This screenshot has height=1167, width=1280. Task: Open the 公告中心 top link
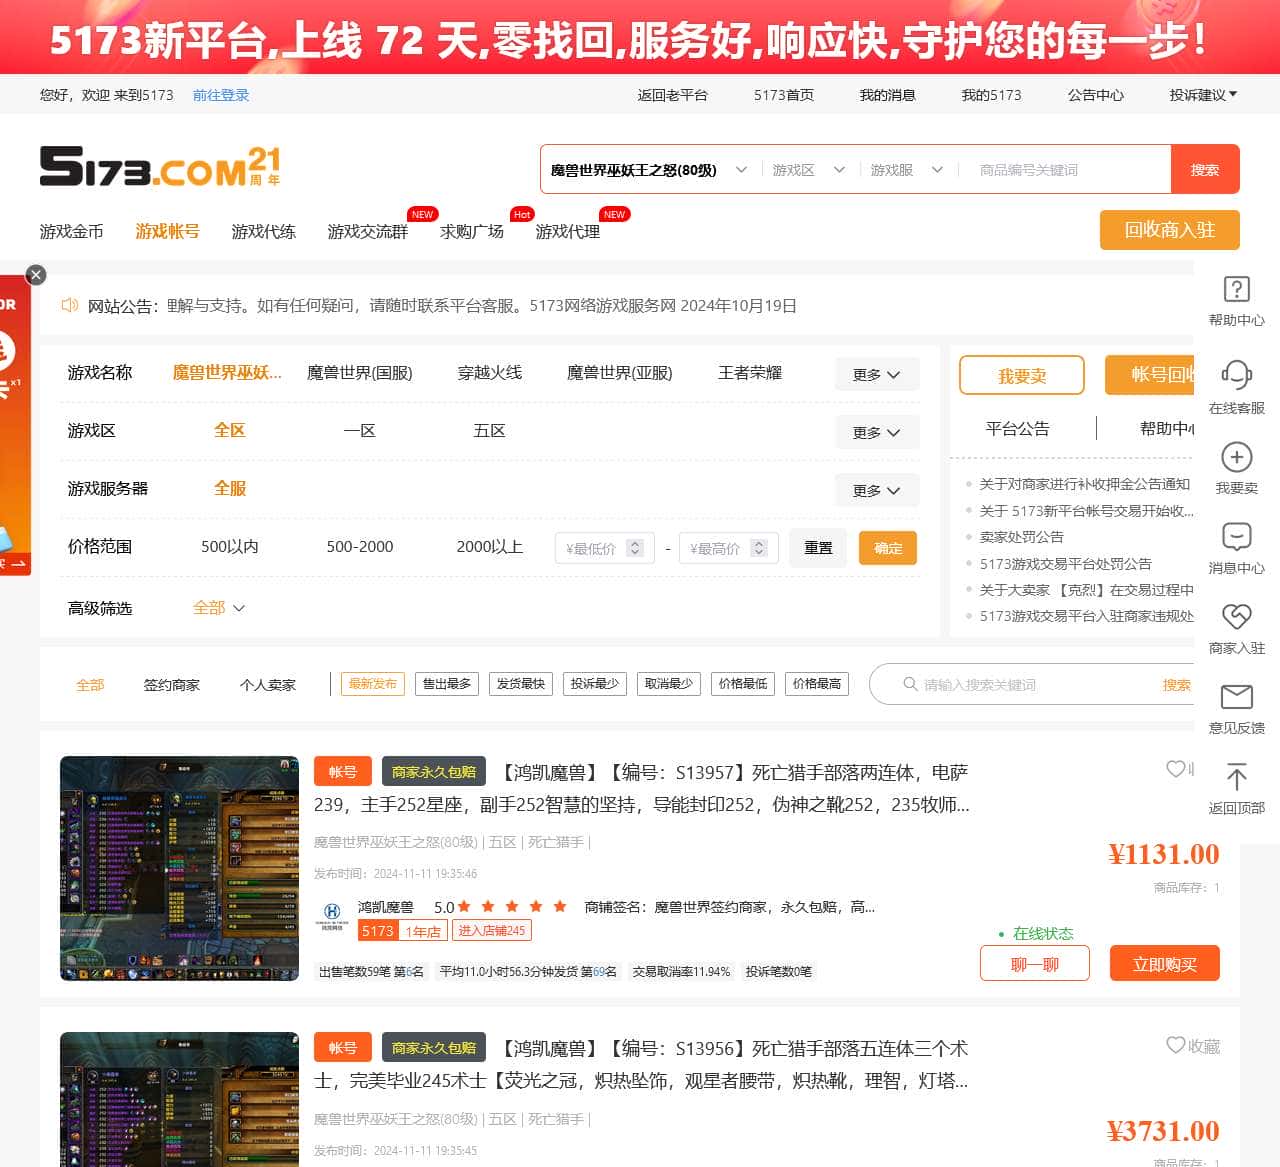1096,95
